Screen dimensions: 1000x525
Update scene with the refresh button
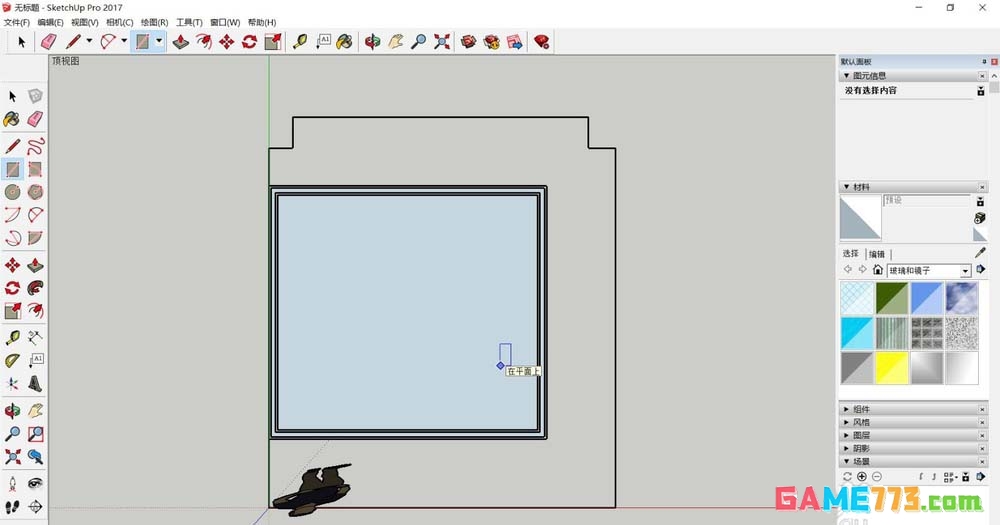pyautogui.click(x=847, y=477)
